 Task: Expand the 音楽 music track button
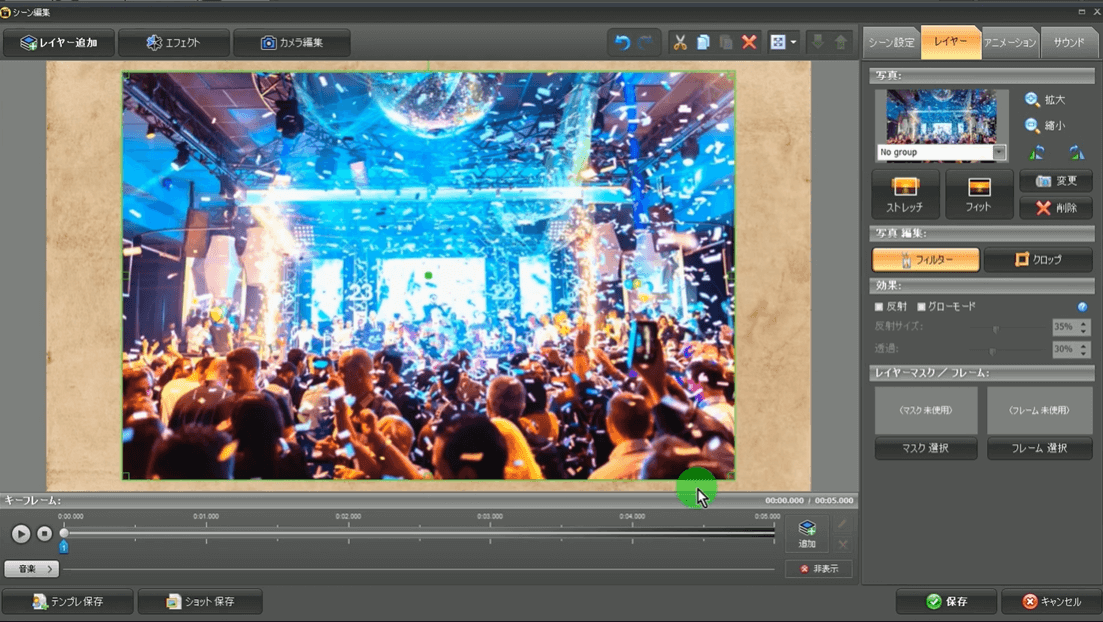(x=31, y=569)
